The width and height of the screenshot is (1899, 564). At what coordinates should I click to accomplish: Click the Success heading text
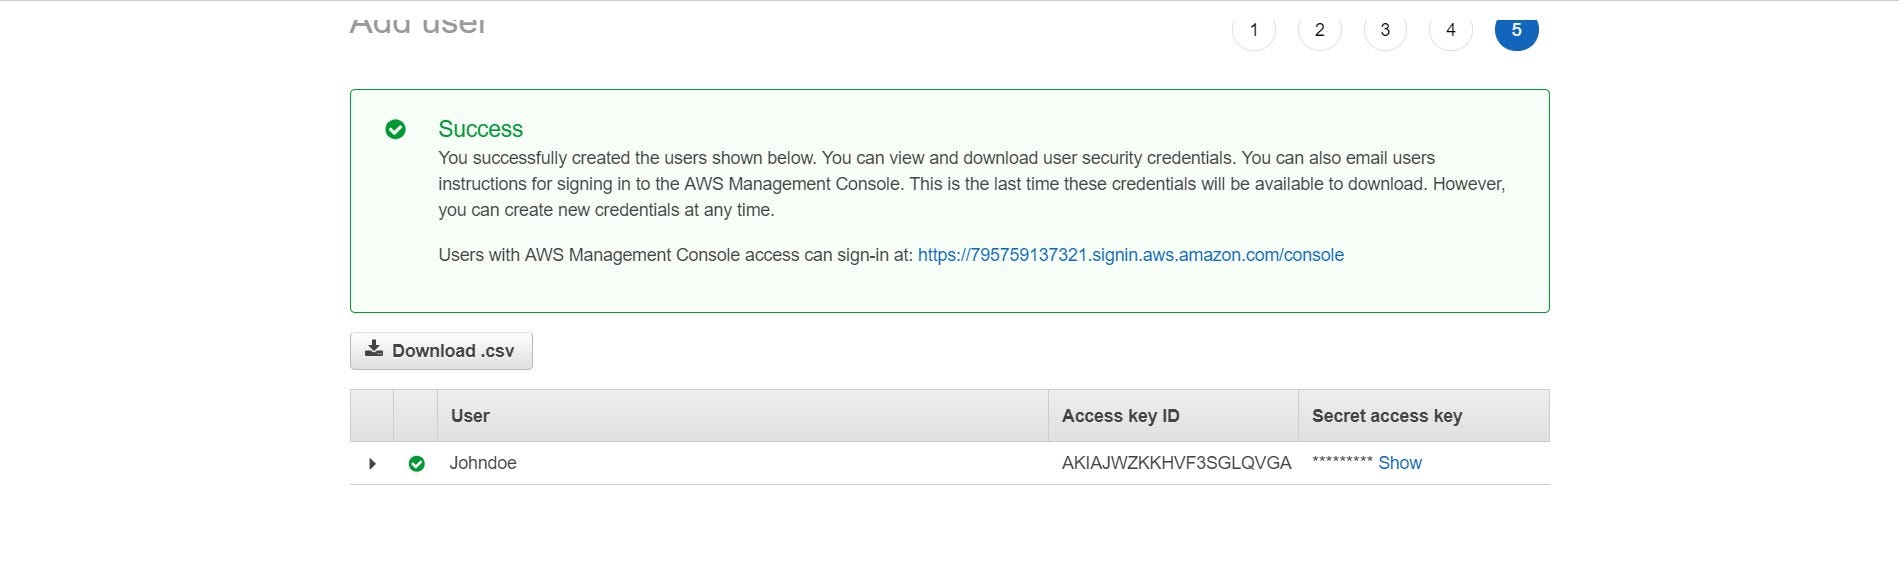pos(480,129)
